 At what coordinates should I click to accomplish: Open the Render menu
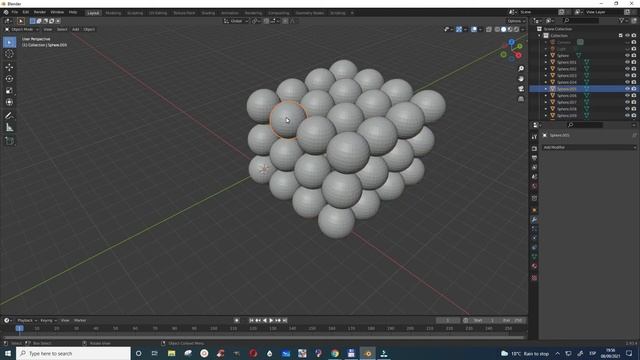click(40, 12)
